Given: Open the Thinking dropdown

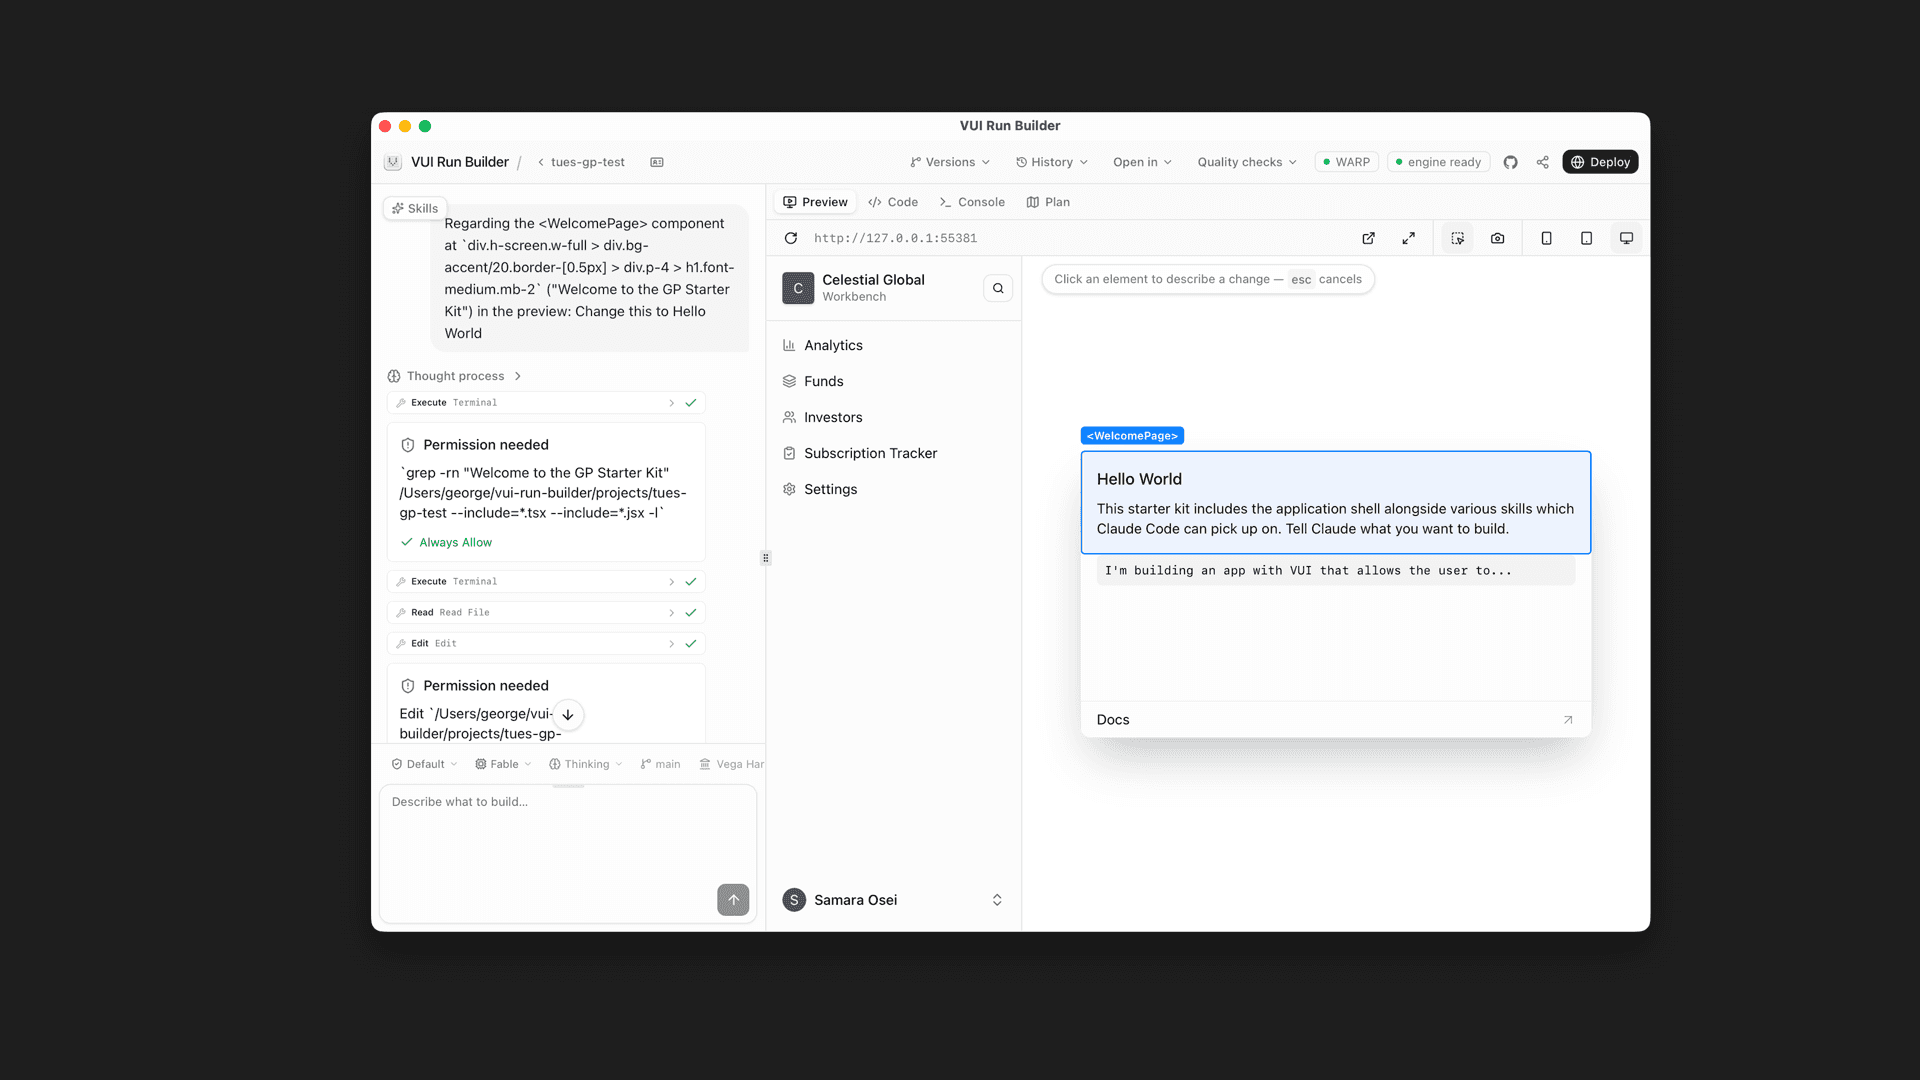Looking at the screenshot, I should (585, 764).
